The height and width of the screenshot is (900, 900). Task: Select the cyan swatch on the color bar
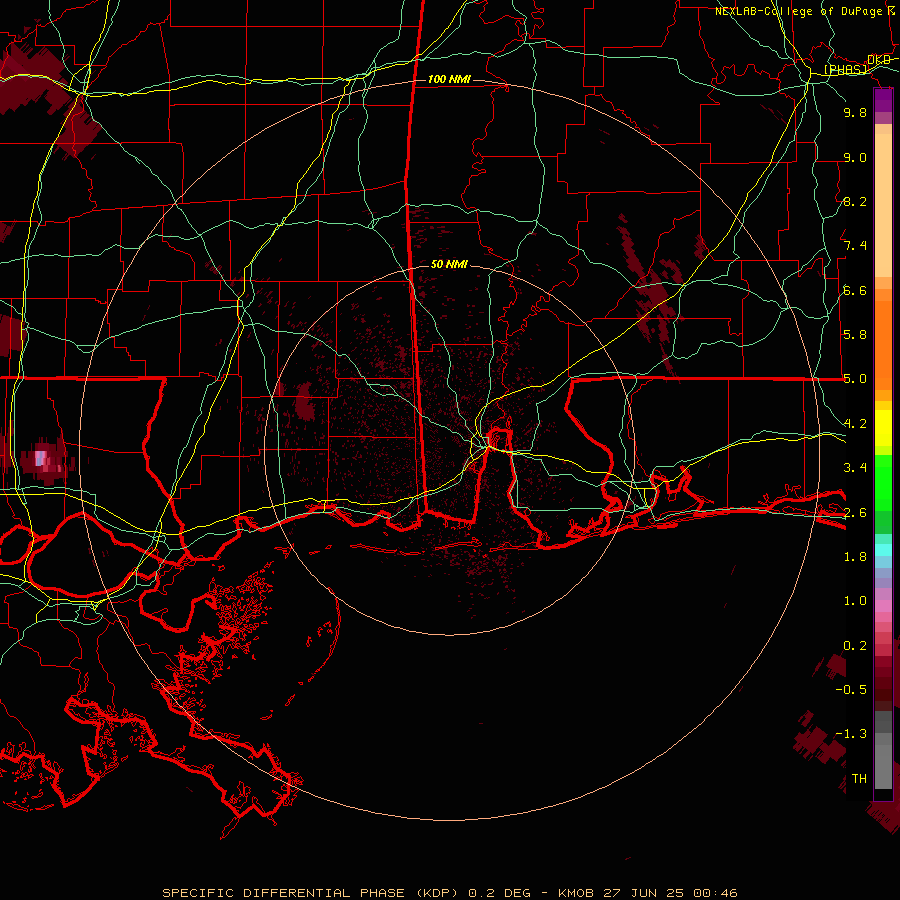[883, 550]
